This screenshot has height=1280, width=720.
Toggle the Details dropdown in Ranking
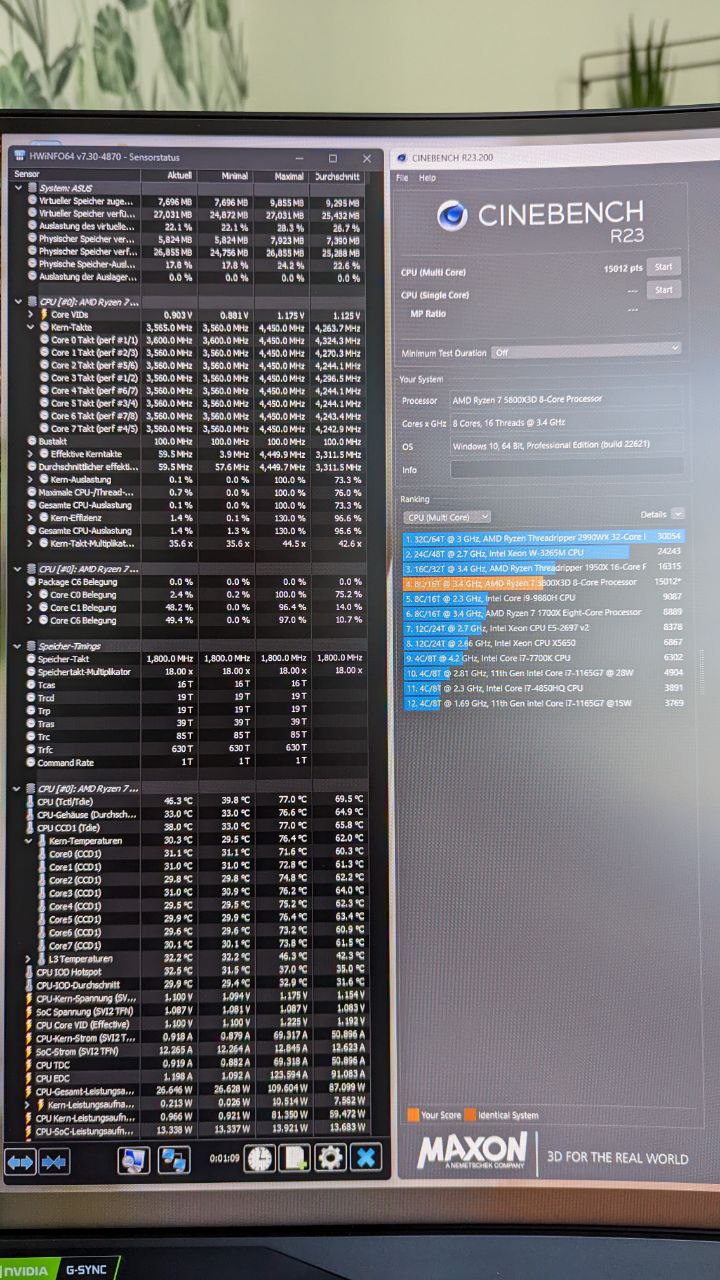(678, 514)
